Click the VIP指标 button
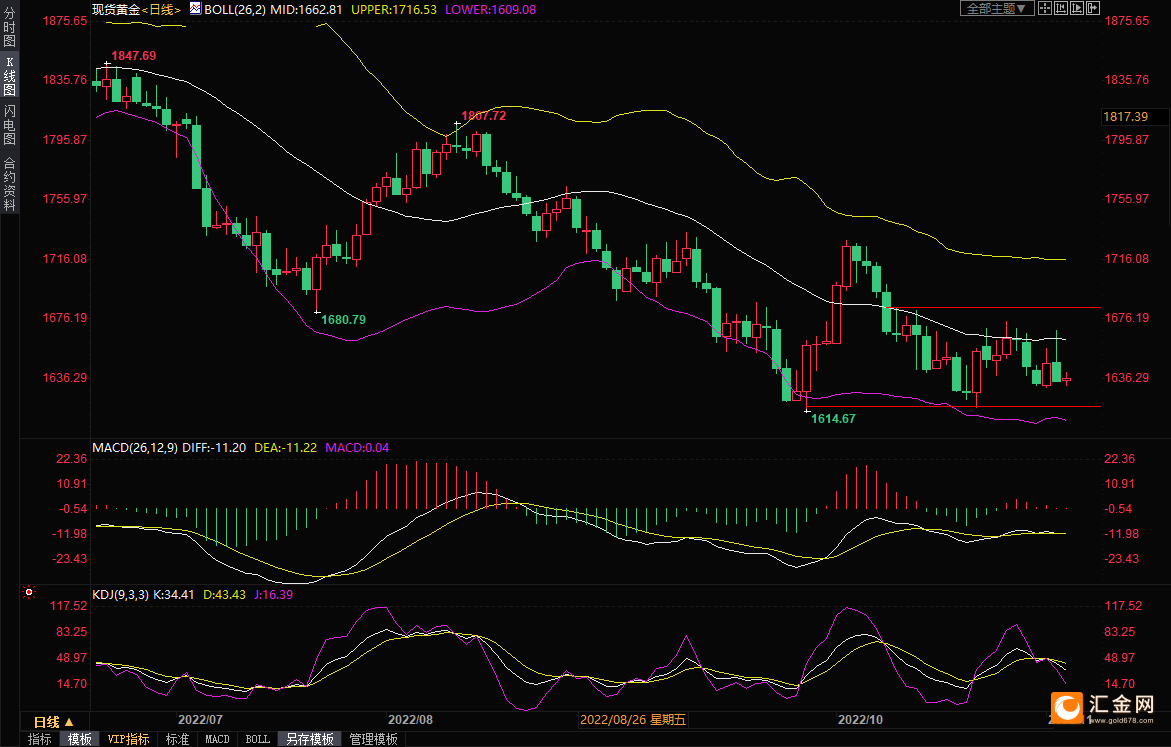 pyautogui.click(x=128, y=739)
